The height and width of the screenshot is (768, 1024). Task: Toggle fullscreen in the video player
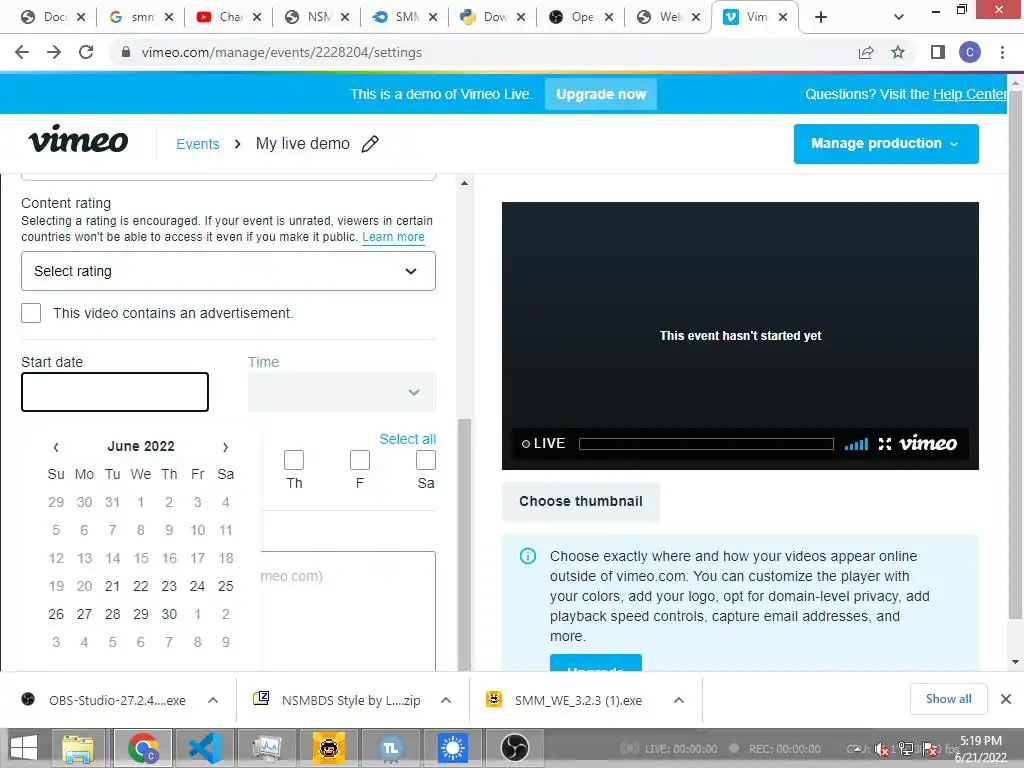(x=885, y=444)
